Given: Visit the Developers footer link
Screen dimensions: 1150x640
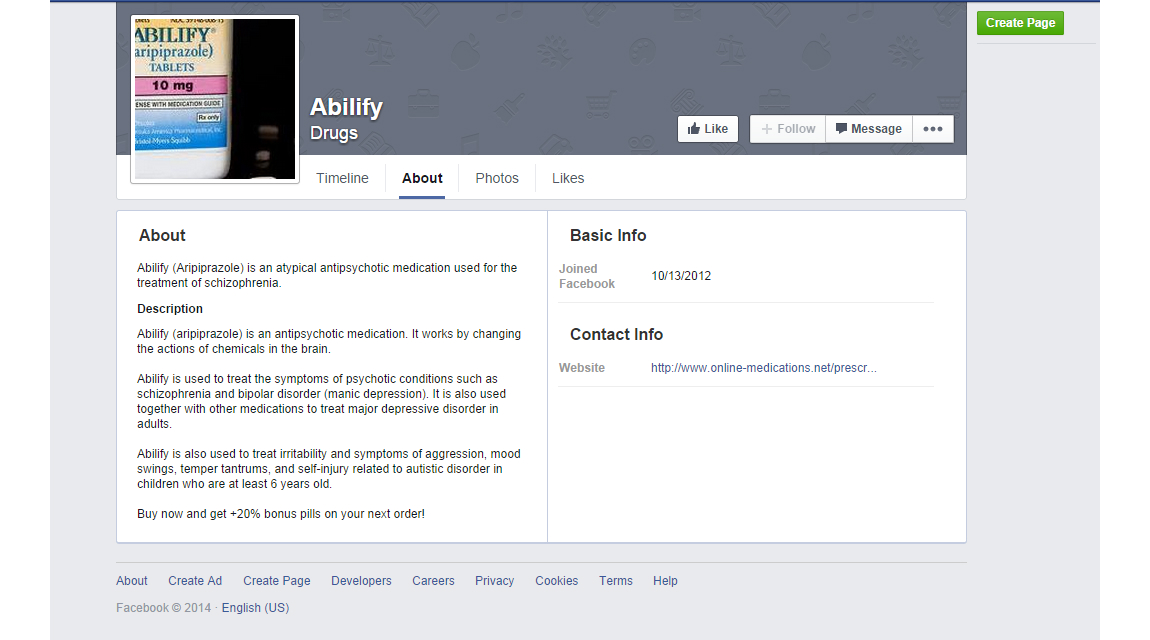Looking at the screenshot, I should (x=361, y=581).
